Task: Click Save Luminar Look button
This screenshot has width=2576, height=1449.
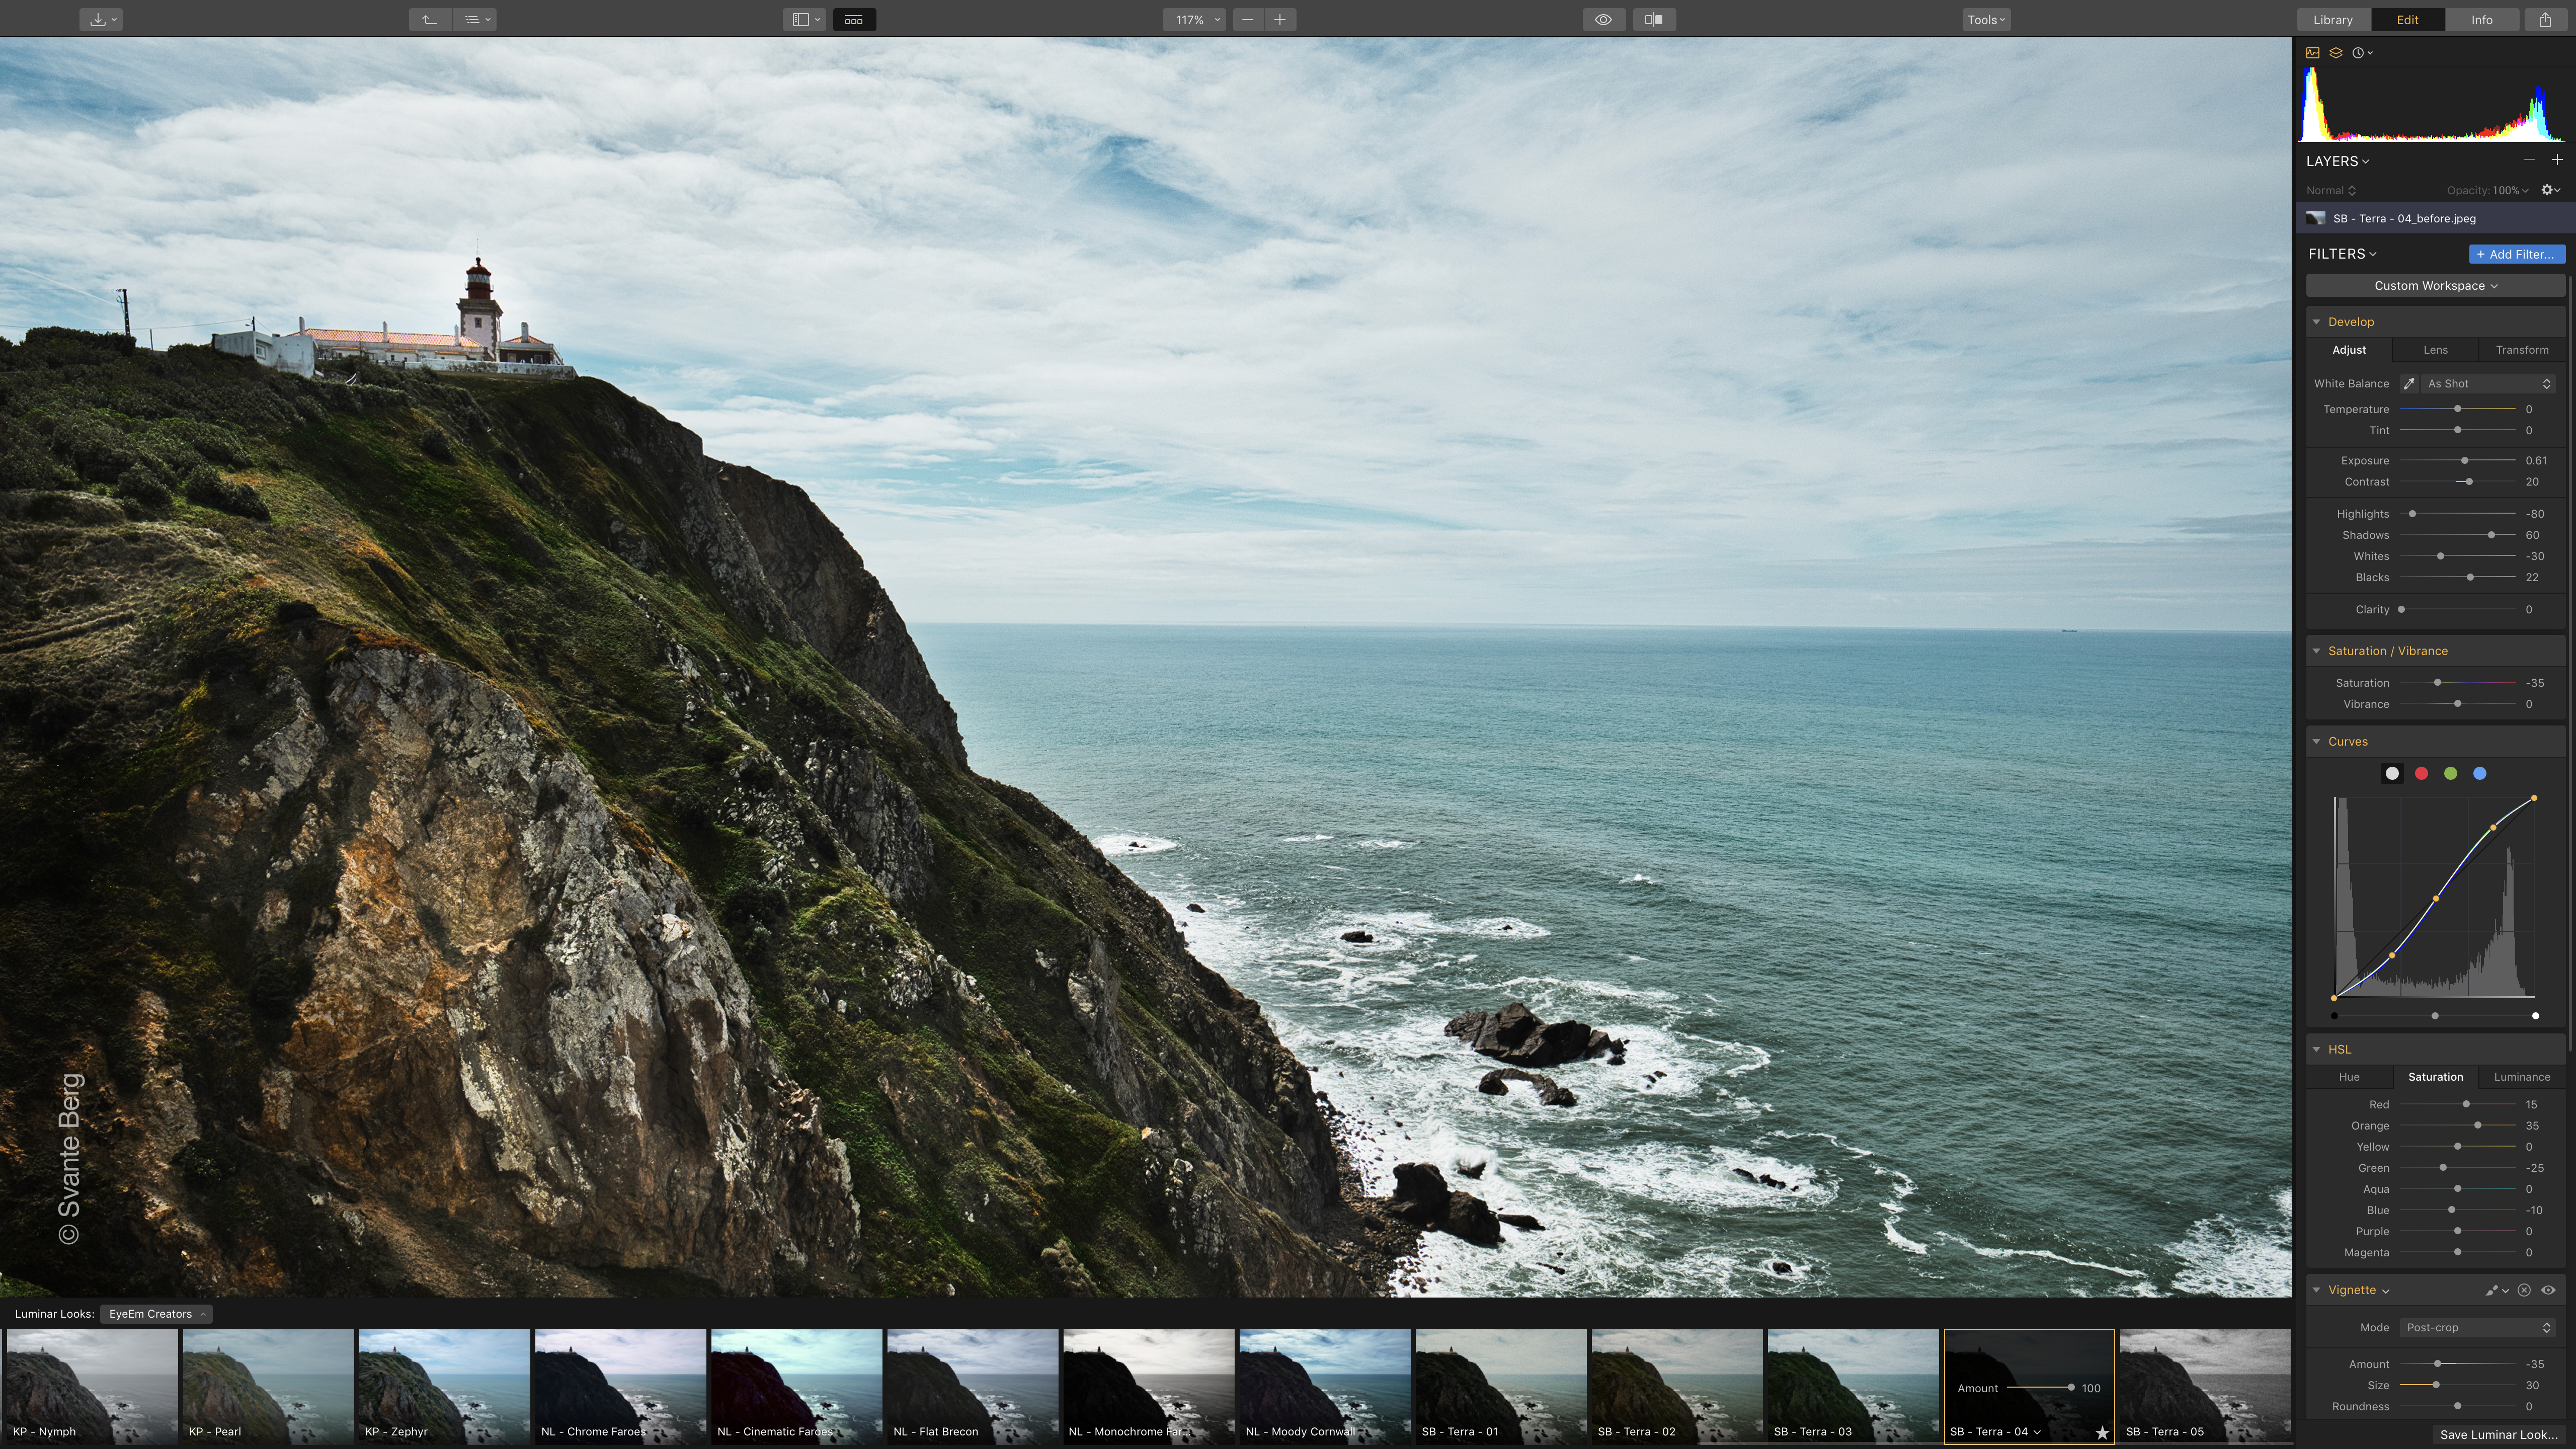Action: tap(2498, 1434)
